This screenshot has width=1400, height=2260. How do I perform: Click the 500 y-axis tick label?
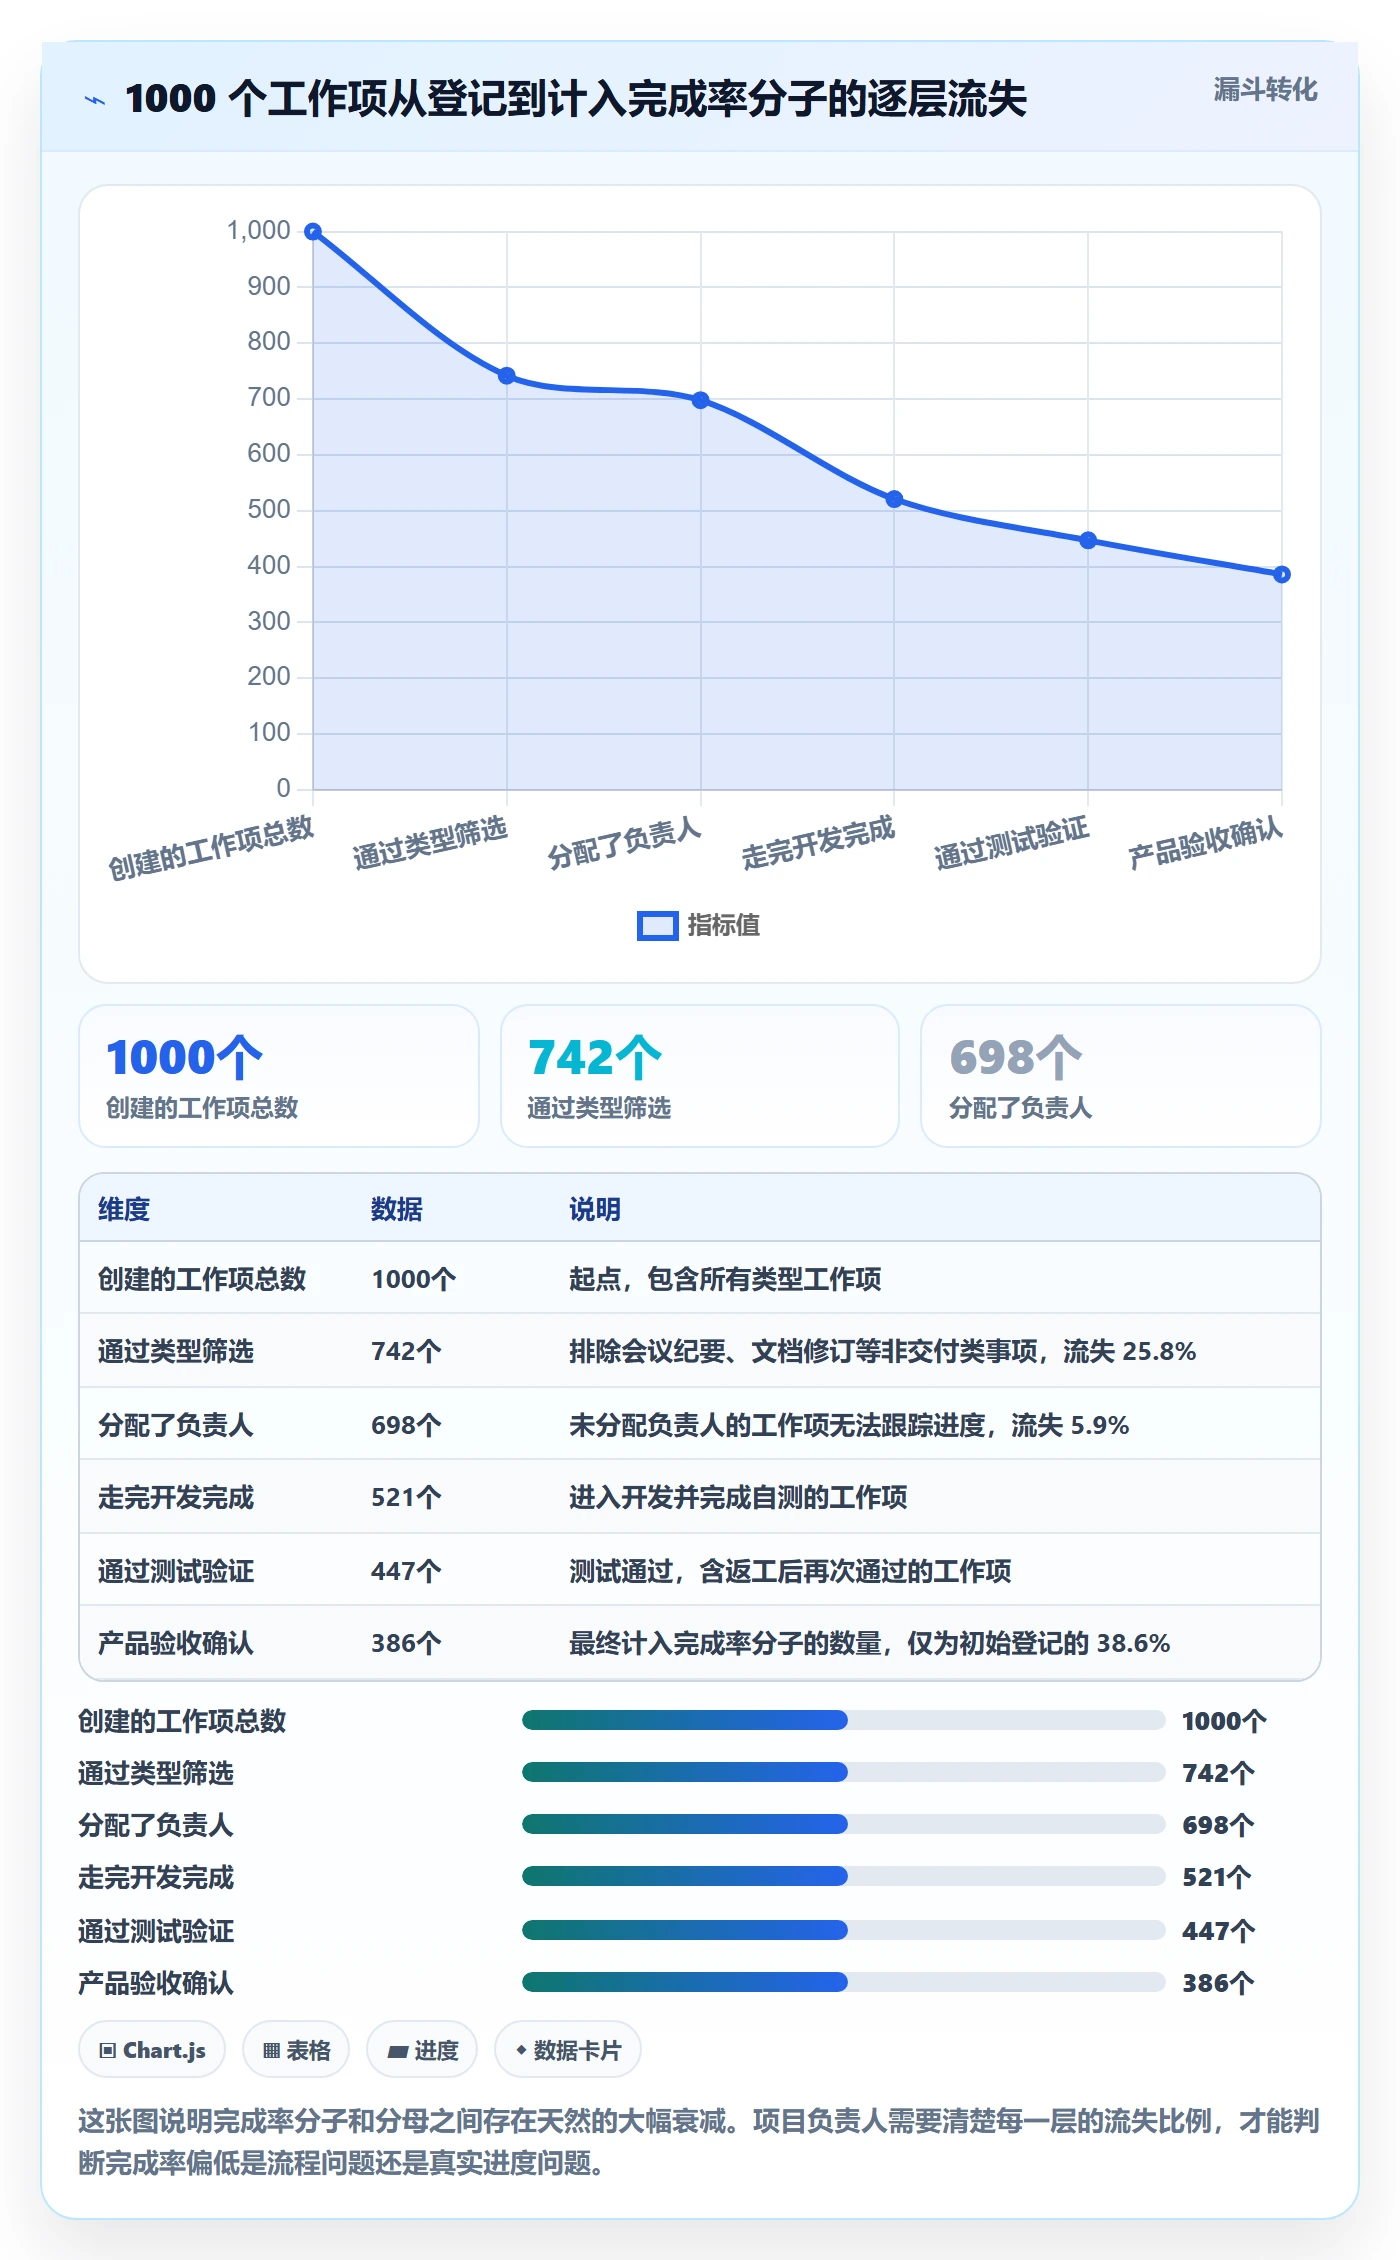coord(269,510)
